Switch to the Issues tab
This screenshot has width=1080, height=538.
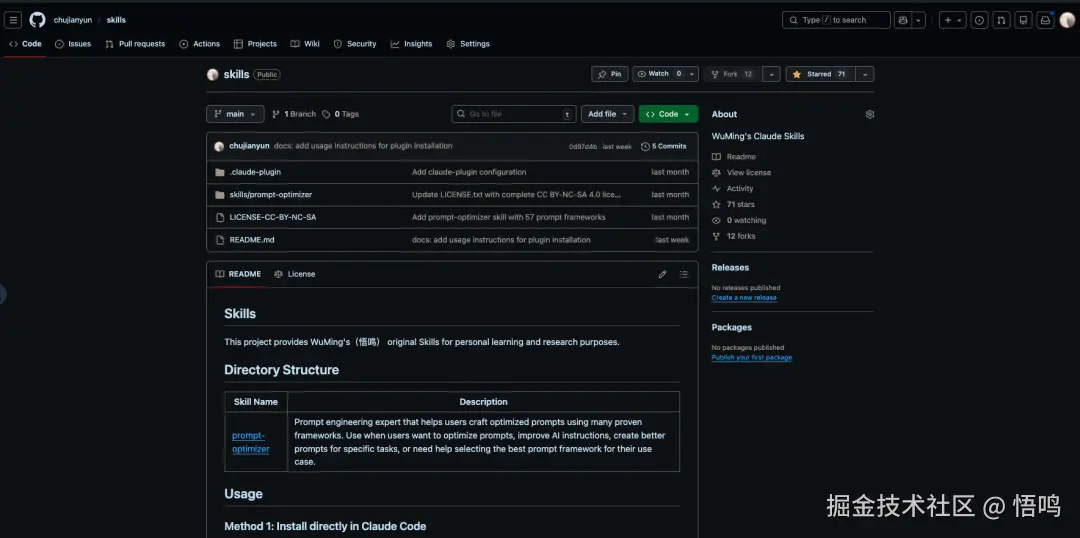[72, 44]
